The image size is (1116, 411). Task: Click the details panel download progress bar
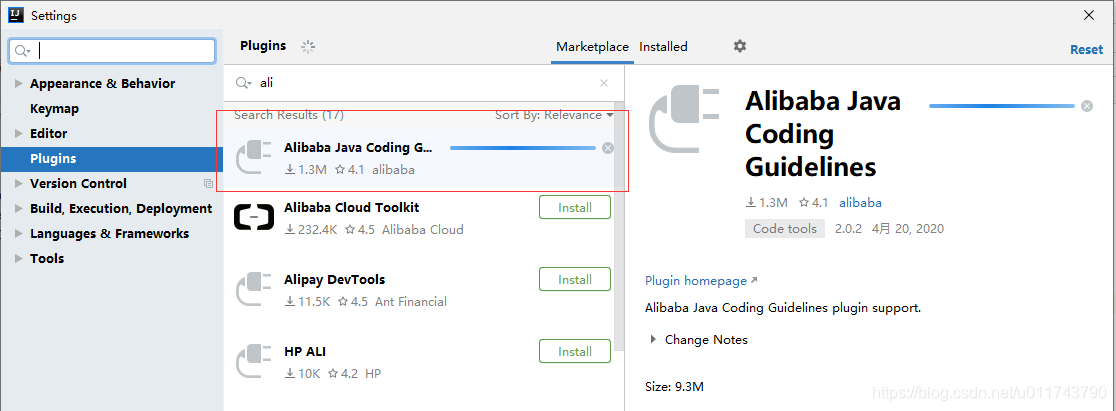(x=1001, y=106)
